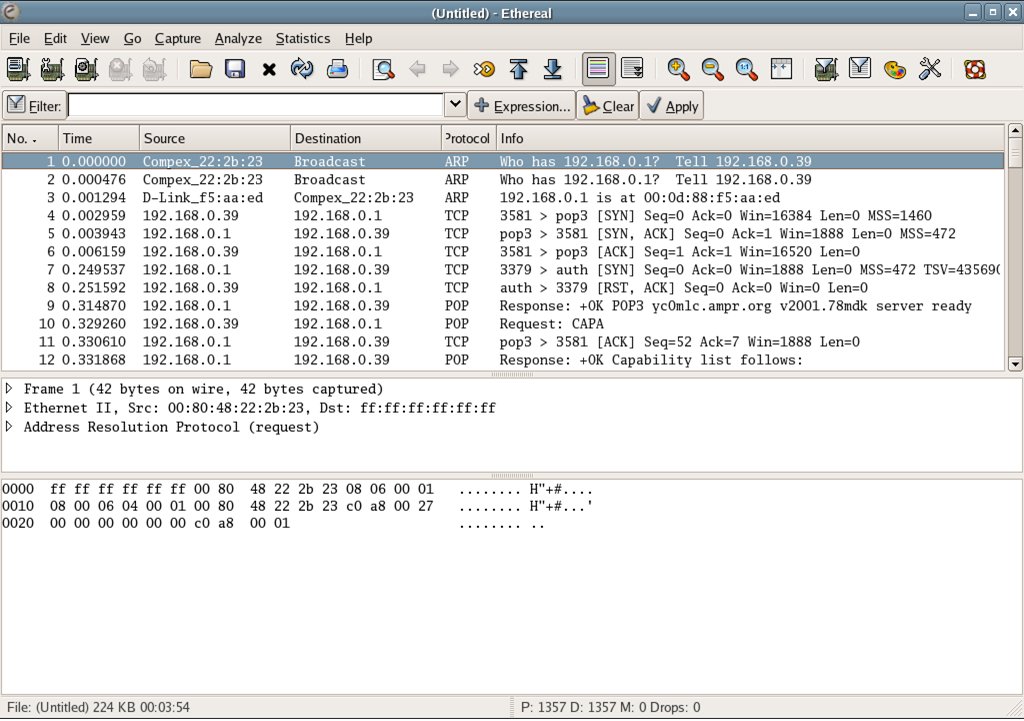
Task: Click the Expression... button
Action: (521, 106)
